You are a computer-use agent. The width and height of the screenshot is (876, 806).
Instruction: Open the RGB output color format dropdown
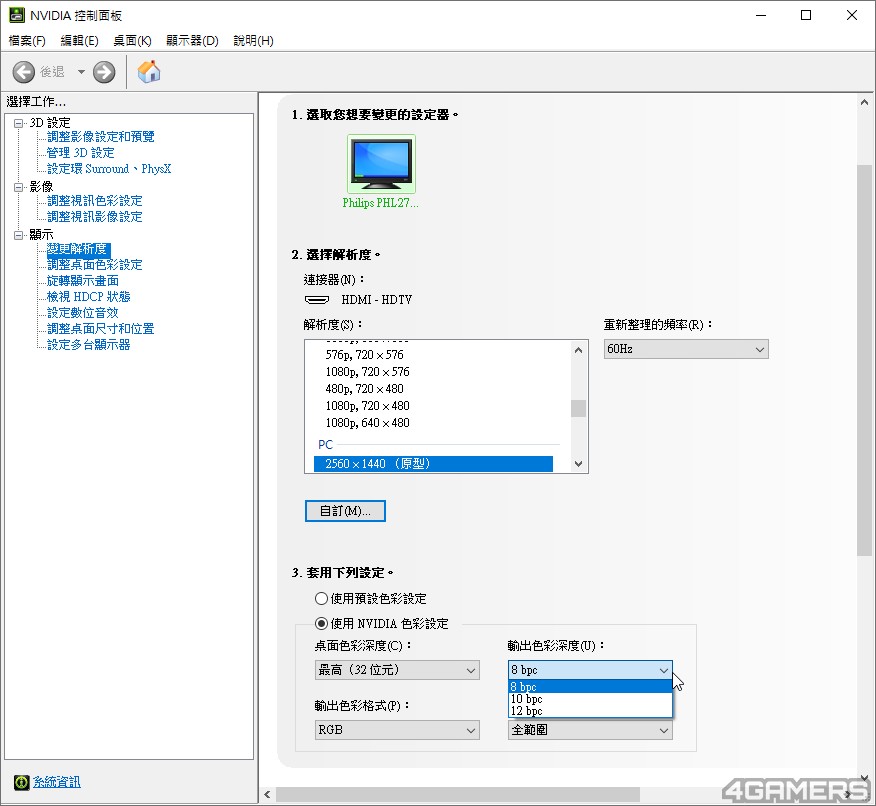397,730
